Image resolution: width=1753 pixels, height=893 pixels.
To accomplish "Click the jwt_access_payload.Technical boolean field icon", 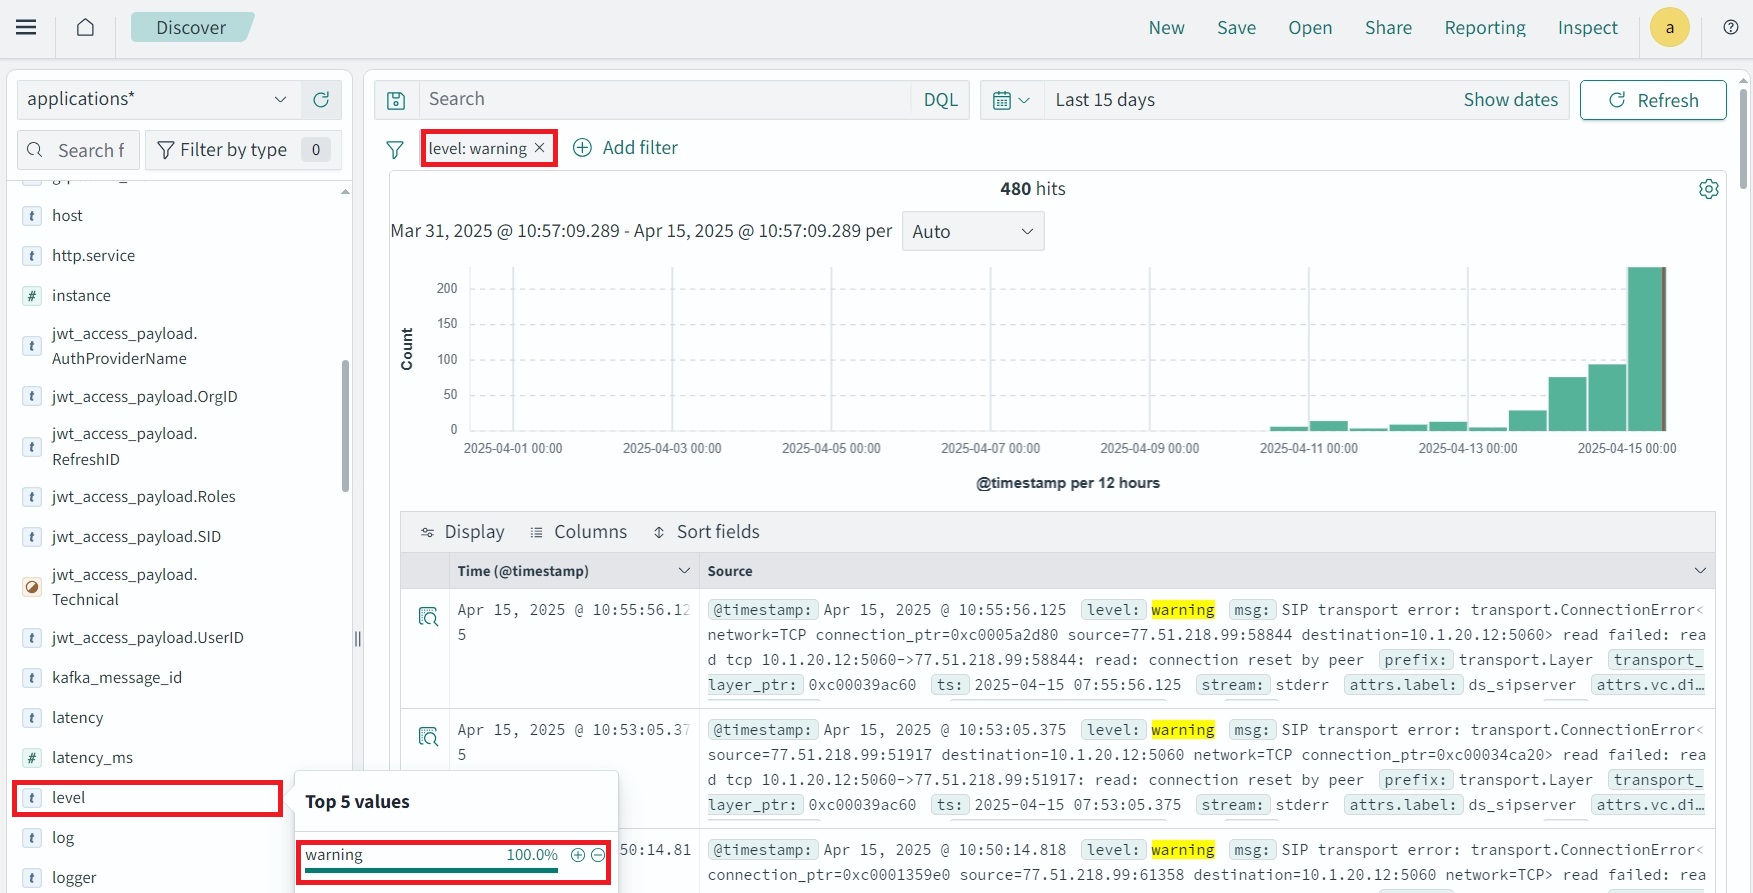I will [32, 587].
